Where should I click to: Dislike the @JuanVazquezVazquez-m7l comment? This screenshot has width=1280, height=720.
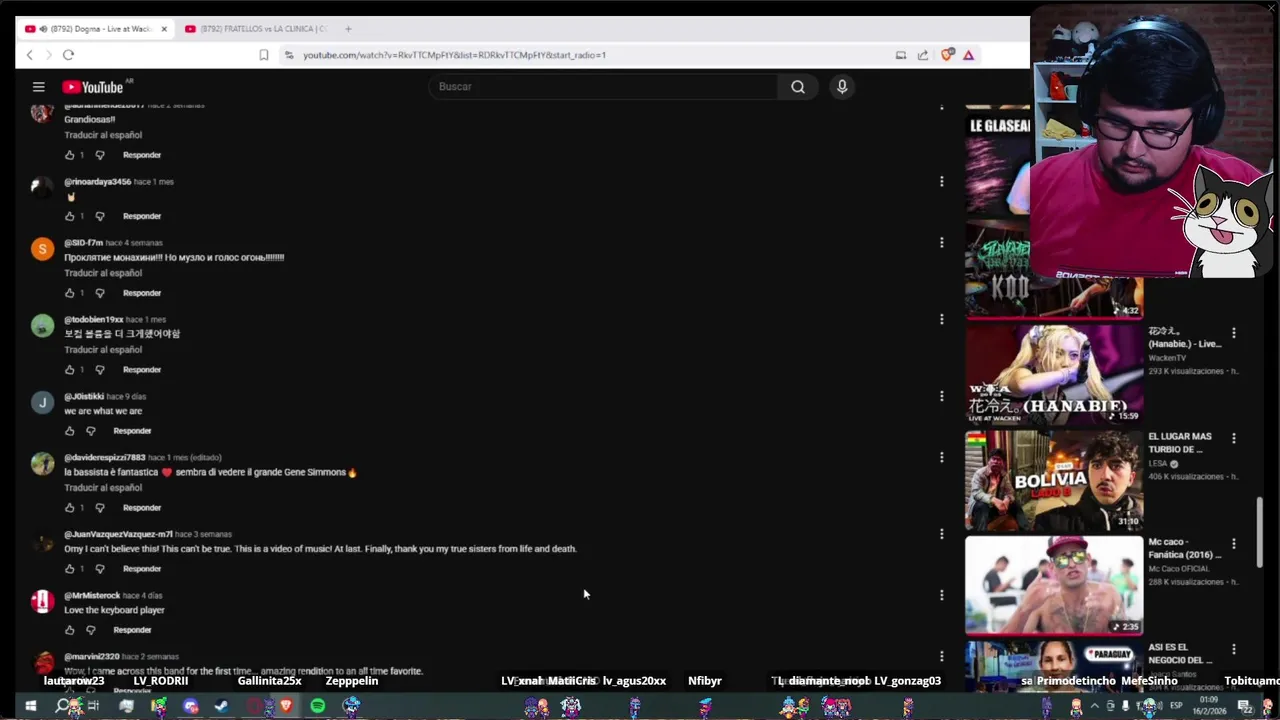[100, 569]
